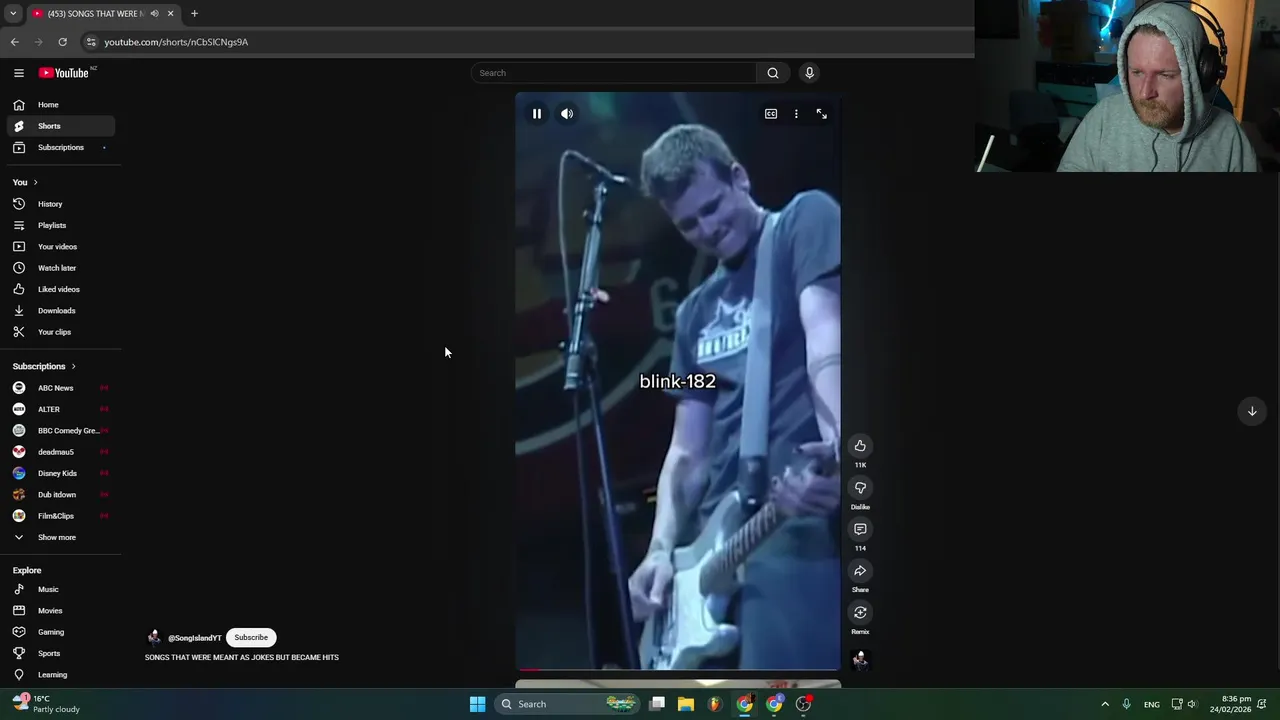Enter fullscreen on the Short

coord(822,114)
